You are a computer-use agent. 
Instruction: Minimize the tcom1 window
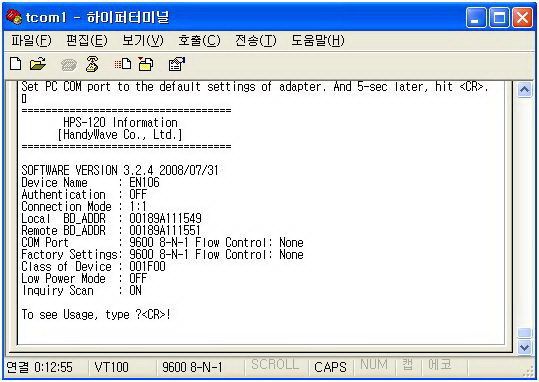coord(476,17)
